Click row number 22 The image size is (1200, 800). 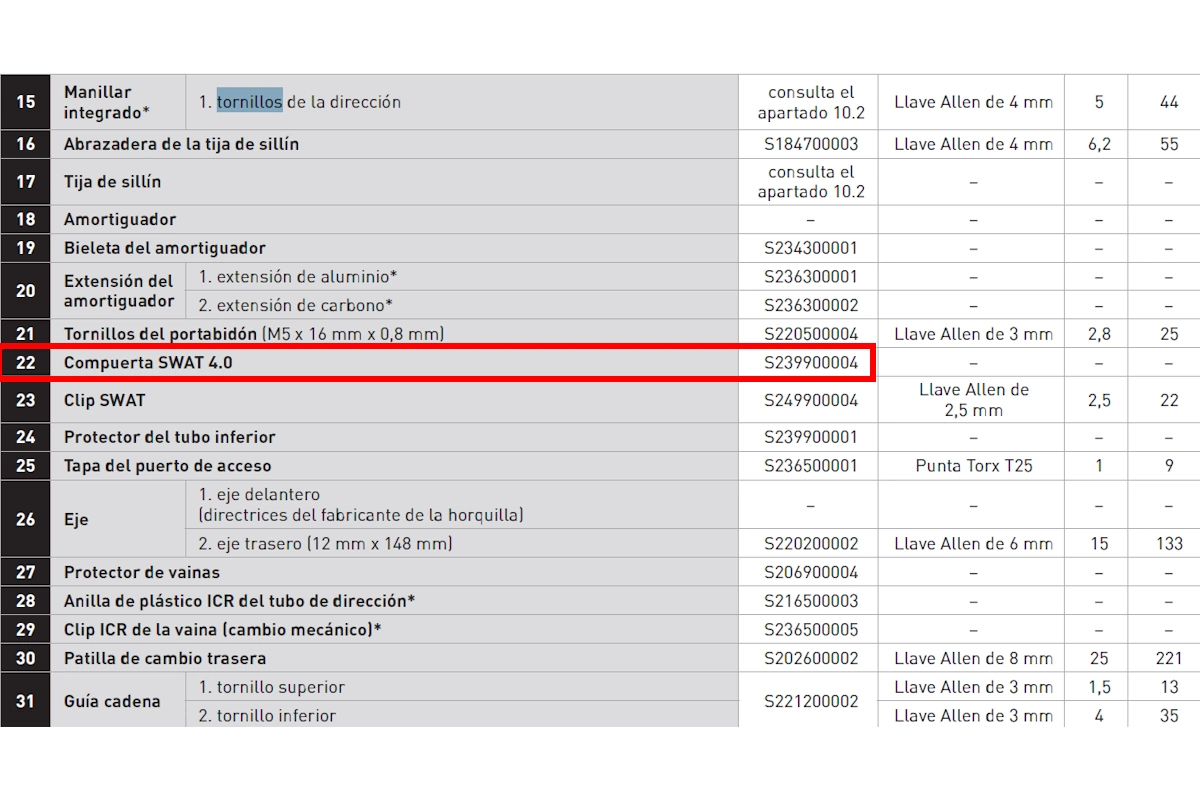(x=26, y=363)
